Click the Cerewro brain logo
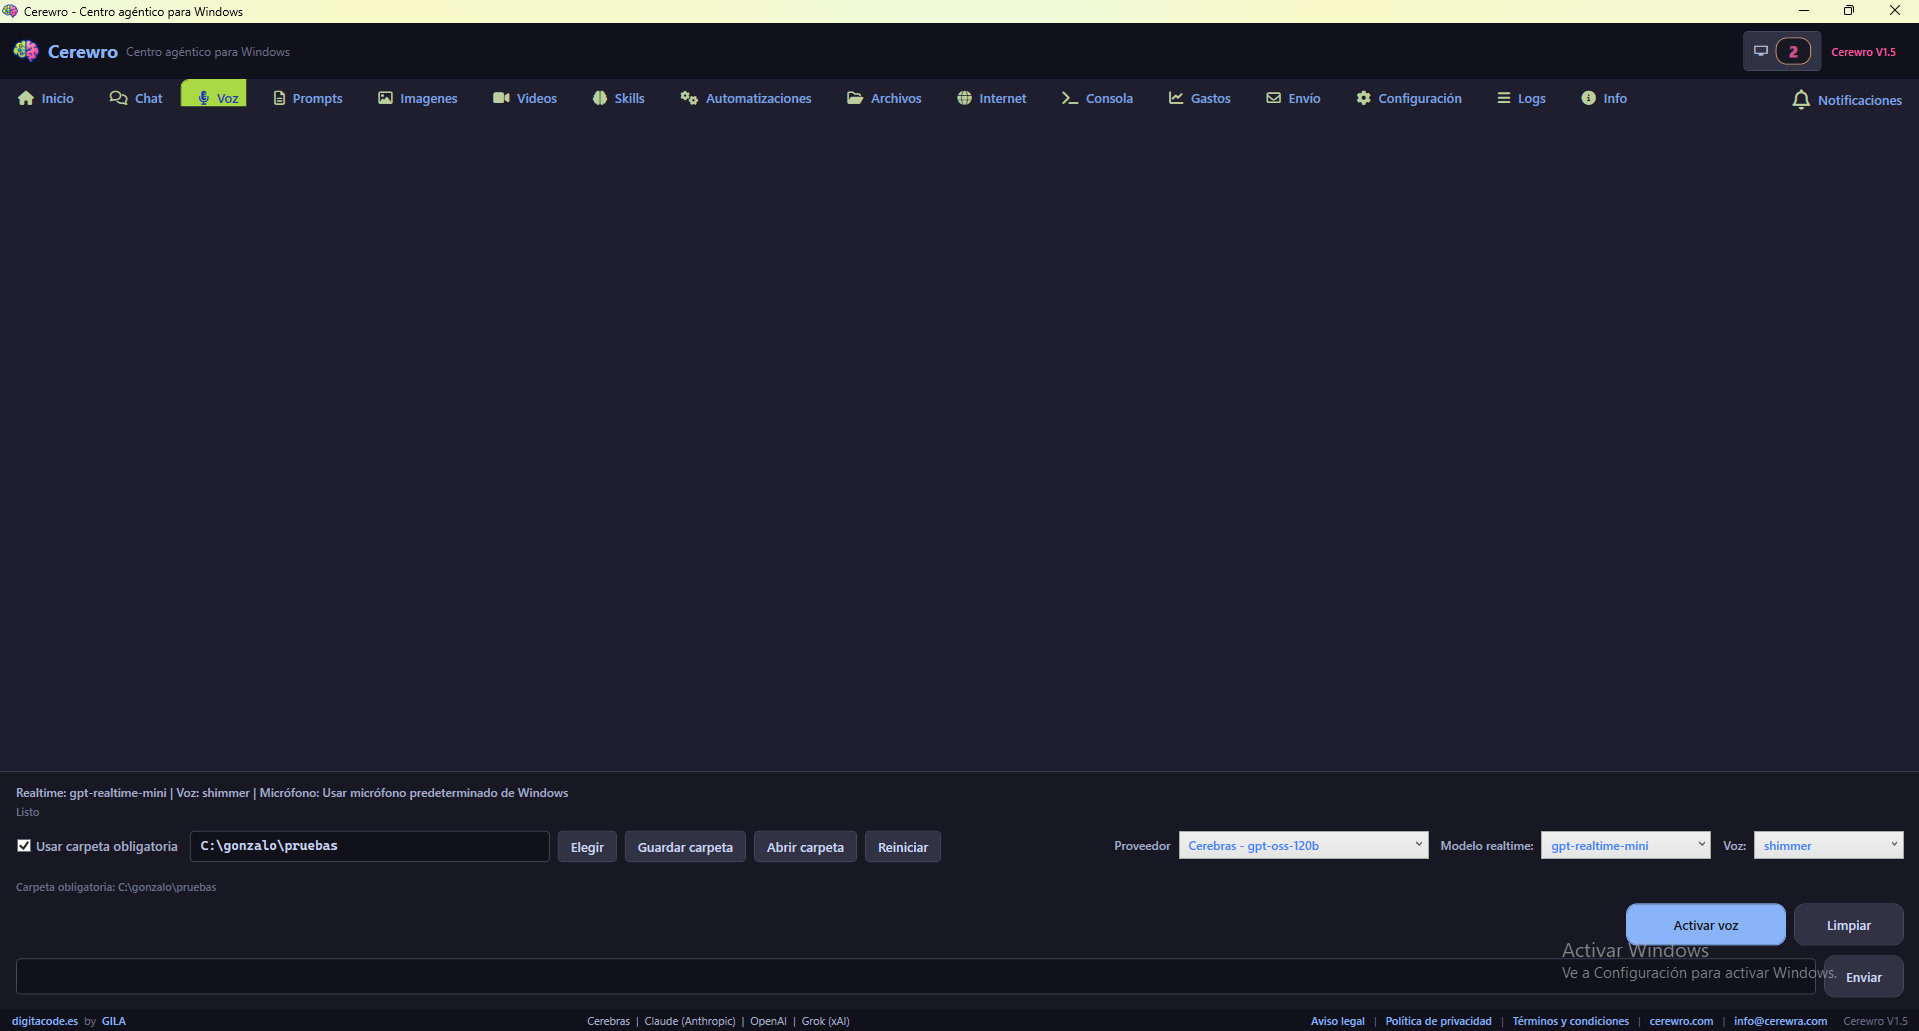The height and width of the screenshot is (1031, 1919). (x=26, y=51)
